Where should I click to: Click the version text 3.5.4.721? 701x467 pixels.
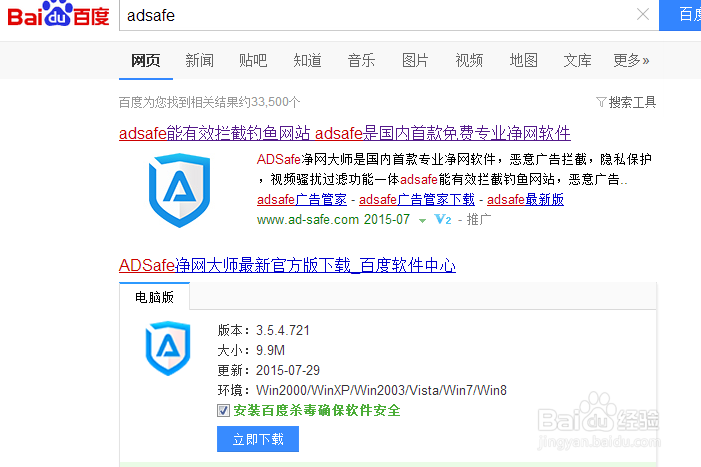coord(283,330)
